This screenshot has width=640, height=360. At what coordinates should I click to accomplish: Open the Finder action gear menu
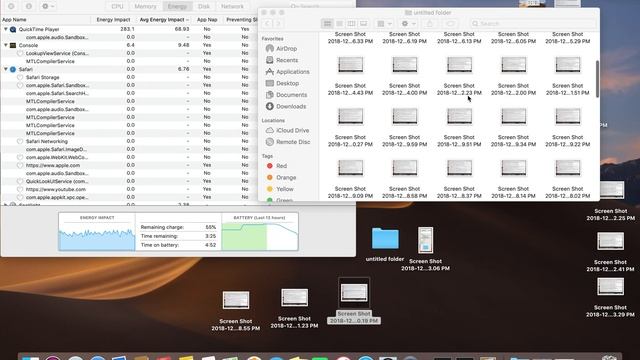(x=408, y=24)
